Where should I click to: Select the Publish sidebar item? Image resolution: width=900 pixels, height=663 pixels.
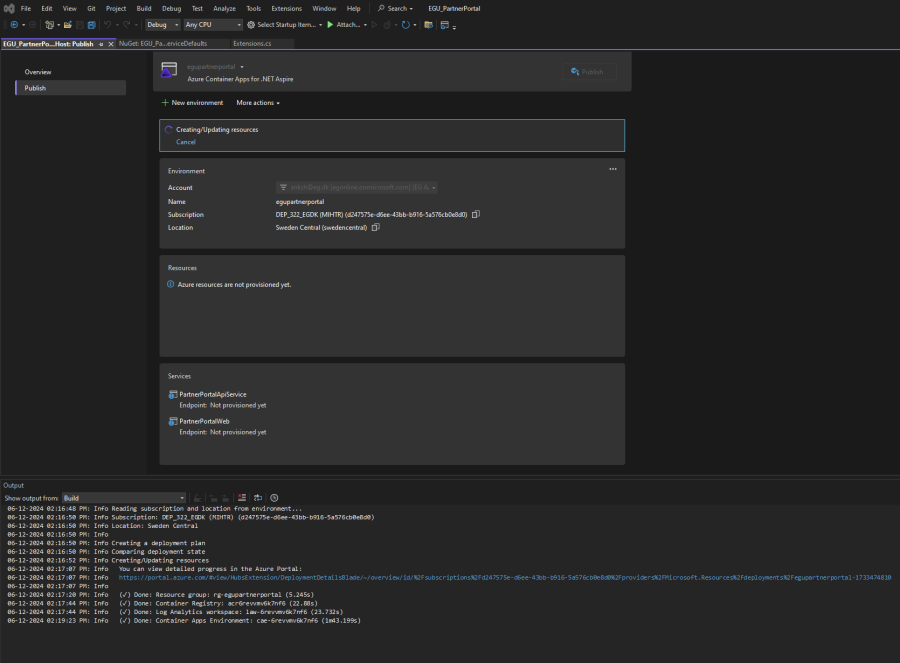71,88
